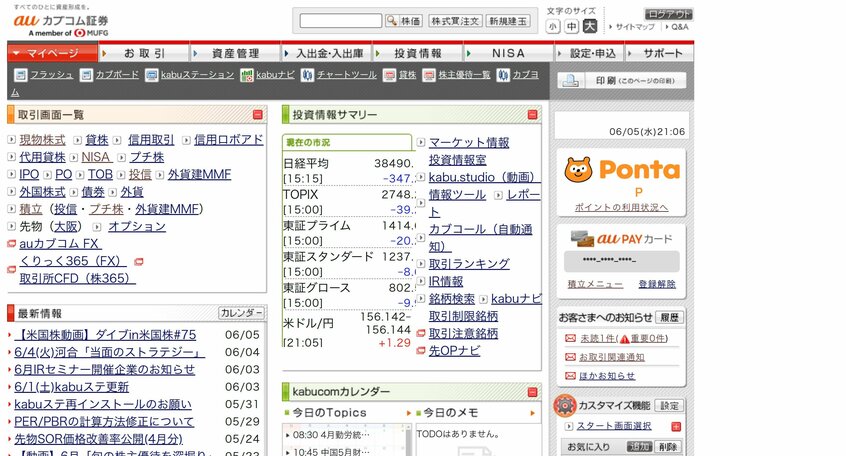Expand the マイページ menu arrow
Image resolution: width=846 pixels, height=456 pixels.
click(x=16, y=53)
